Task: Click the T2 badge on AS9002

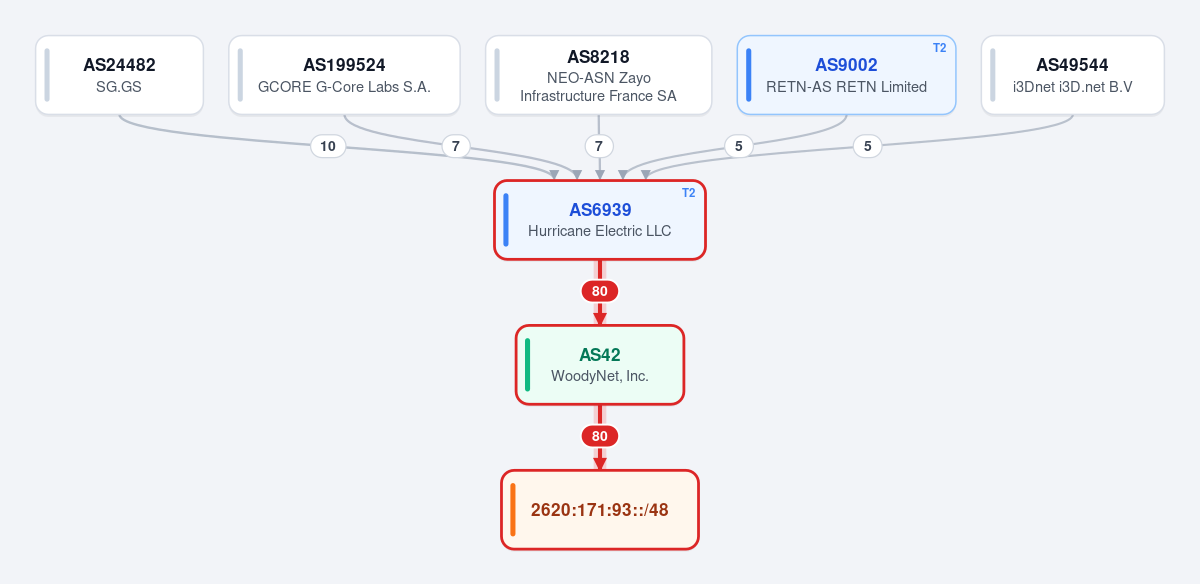Action: 939,48
